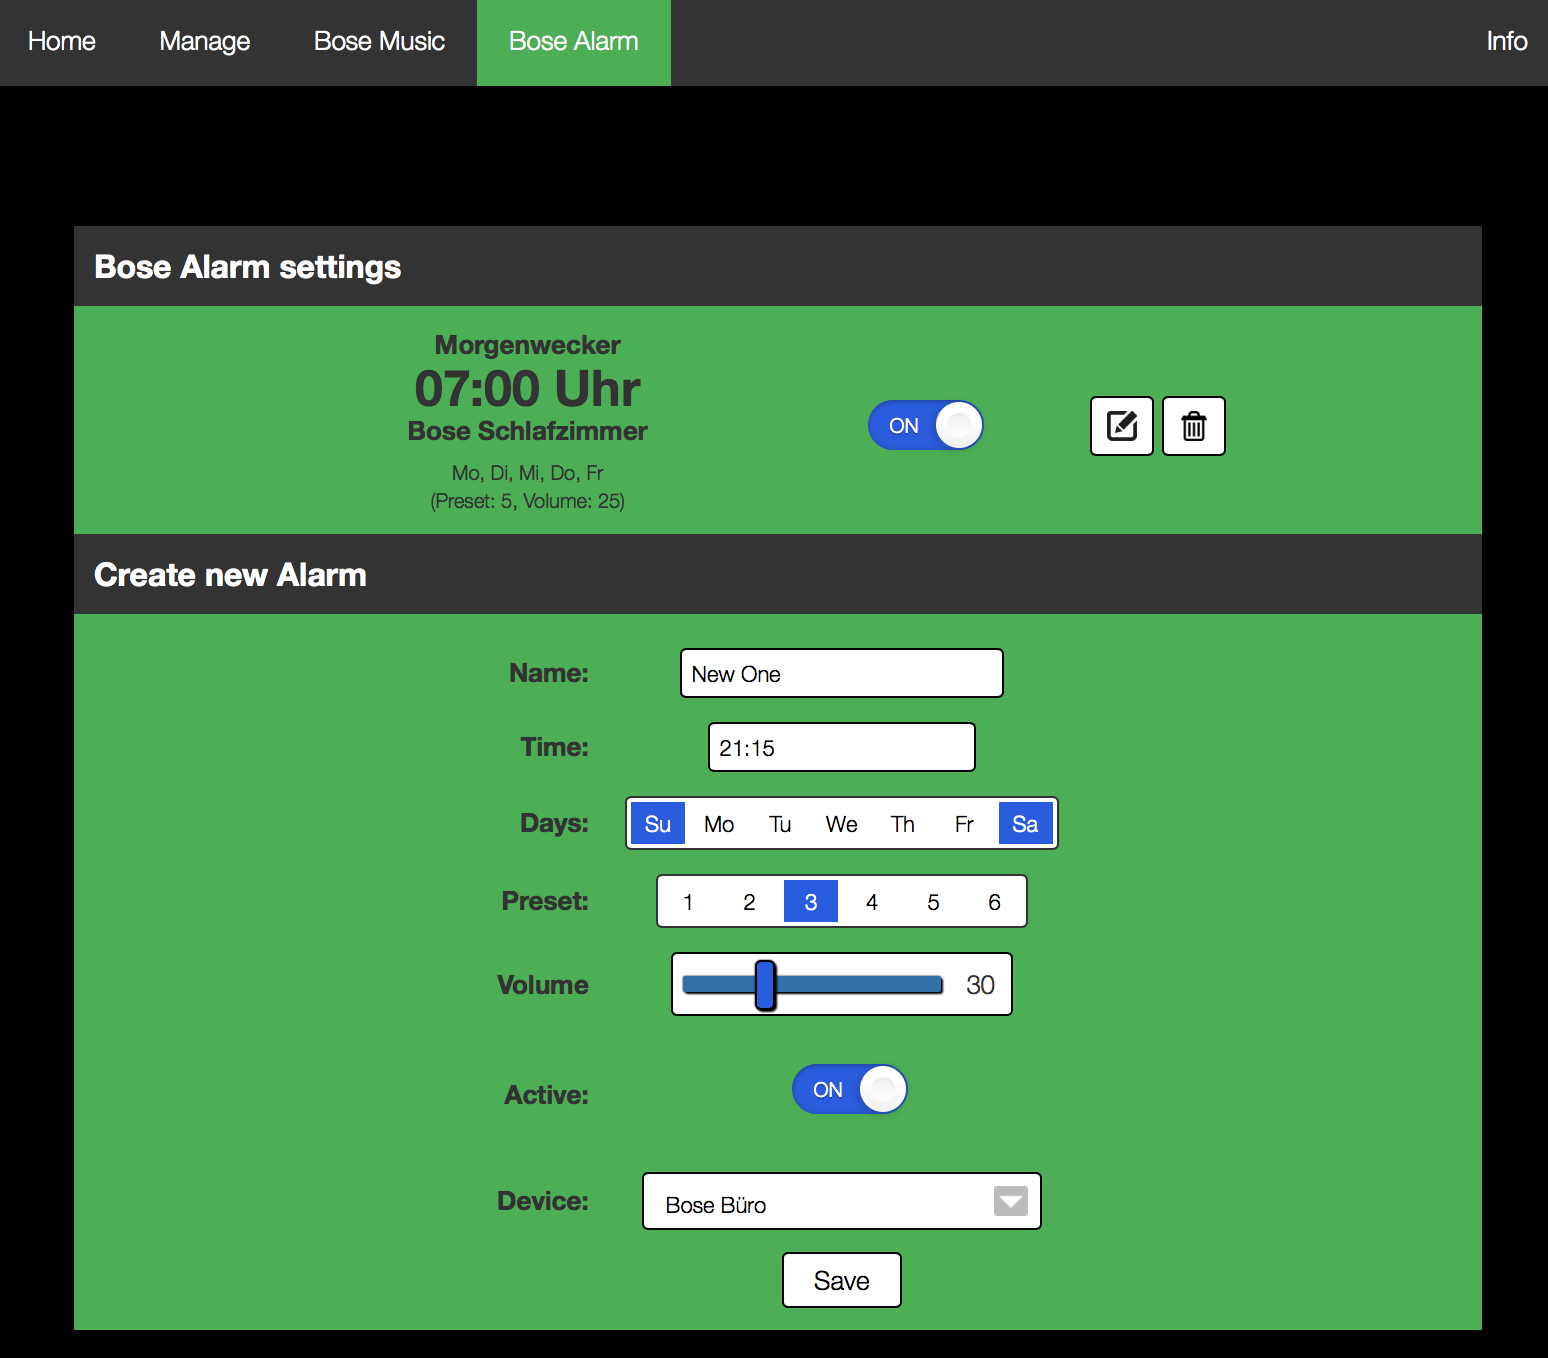Screen dimensions: 1548x1358
Task: Click the Preset: 5, Volume: 25 text
Action: pyautogui.click(x=527, y=501)
